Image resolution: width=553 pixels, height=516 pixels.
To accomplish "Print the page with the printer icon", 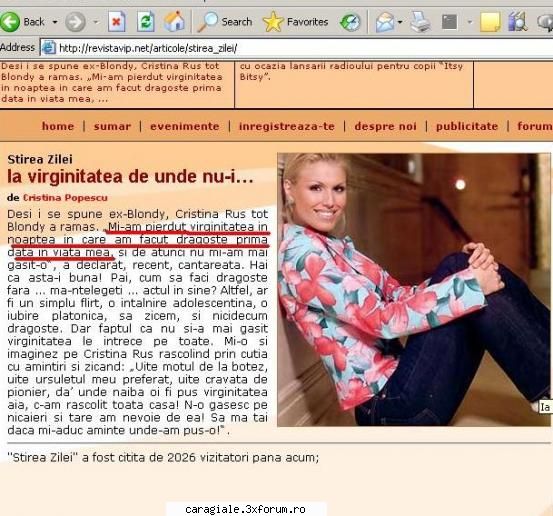I will tap(420, 22).
